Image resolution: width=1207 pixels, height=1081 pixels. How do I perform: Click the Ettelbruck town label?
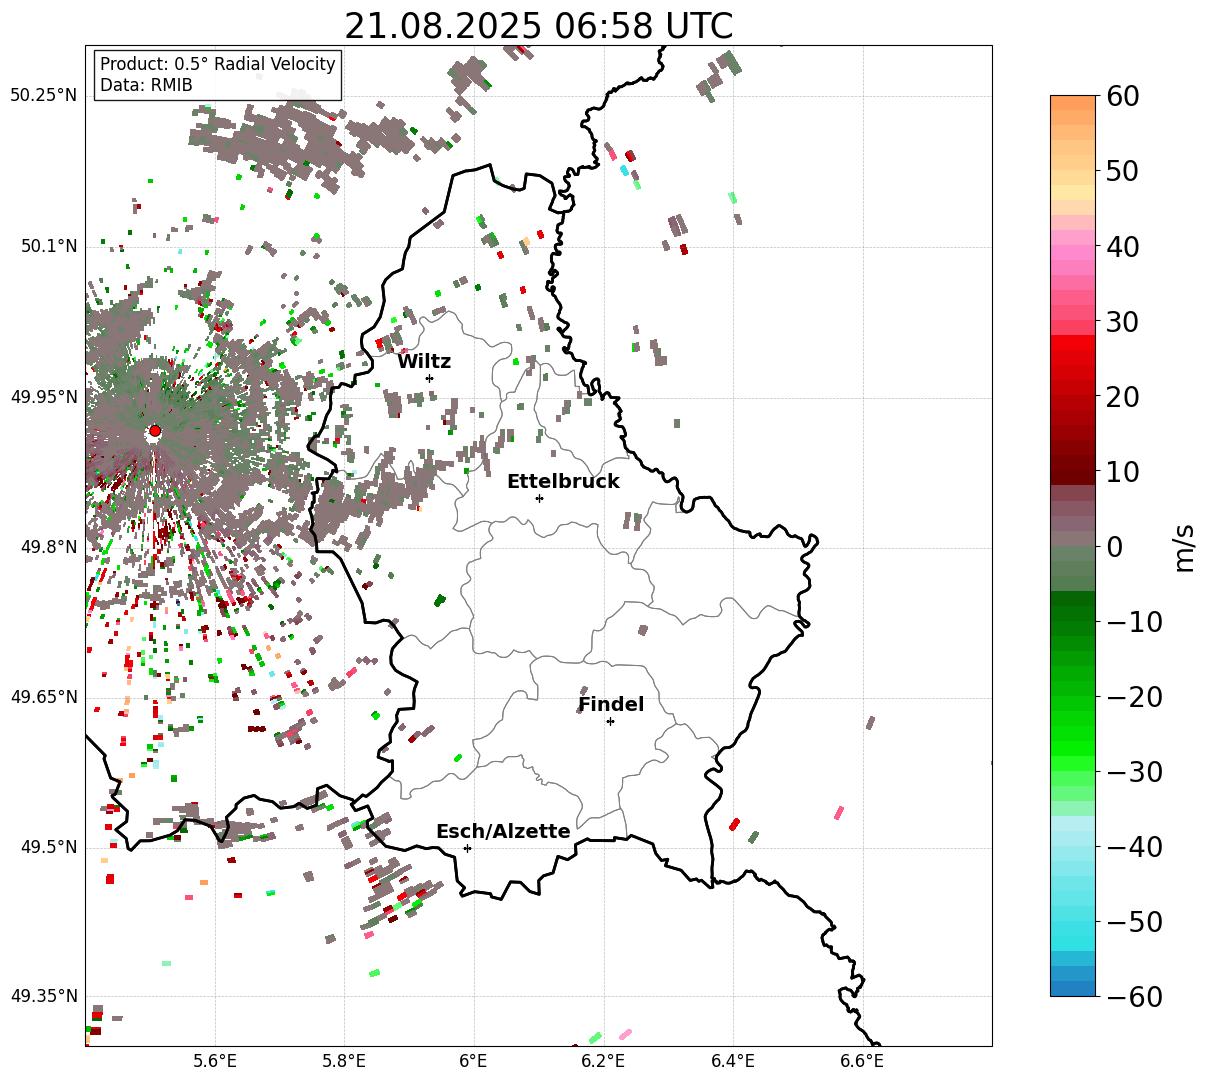[563, 481]
